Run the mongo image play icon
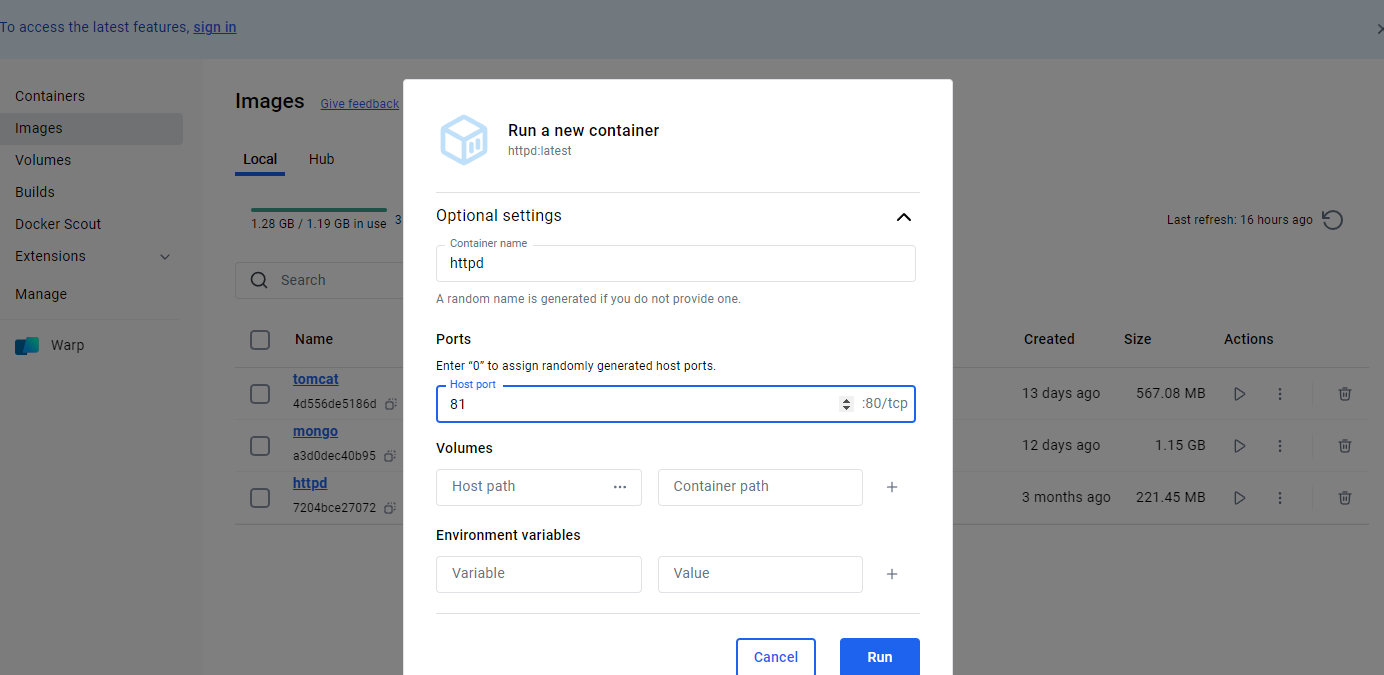This screenshot has width=1384, height=675. tap(1240, 446)
